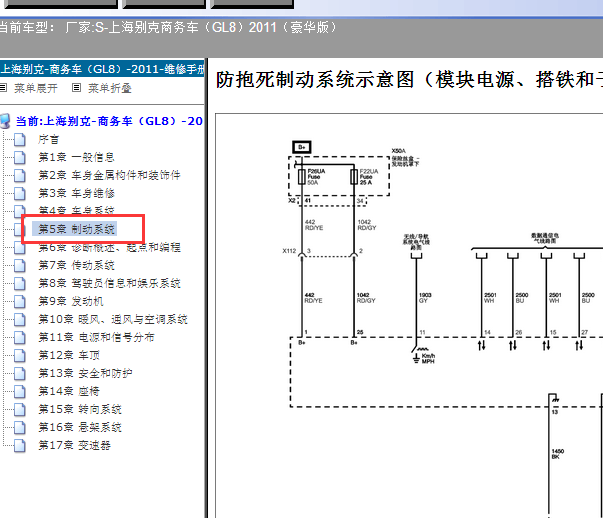Image resolution: width=603 pixels, height=518 pixels.
Task: Click the 442 RD/YE wire label below X112
Action: pyautogui.click(x=313, y=298)
